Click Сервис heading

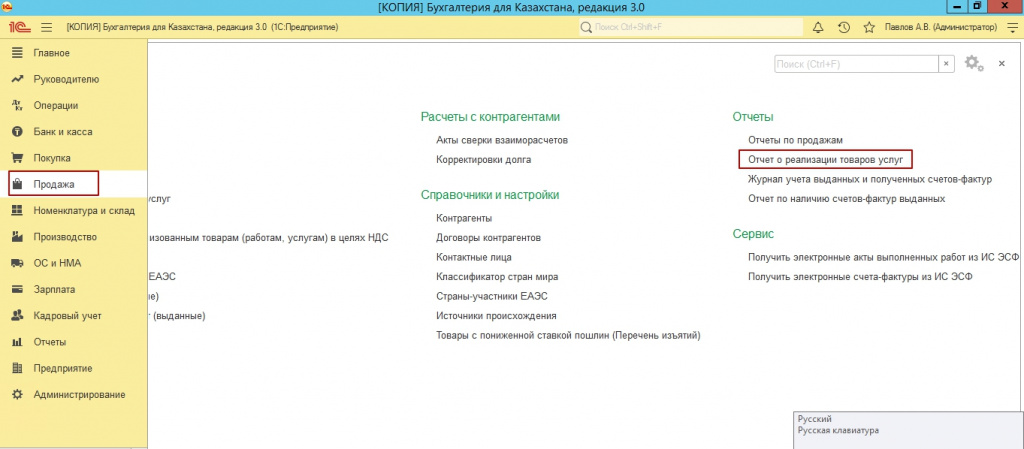[753, 234]
